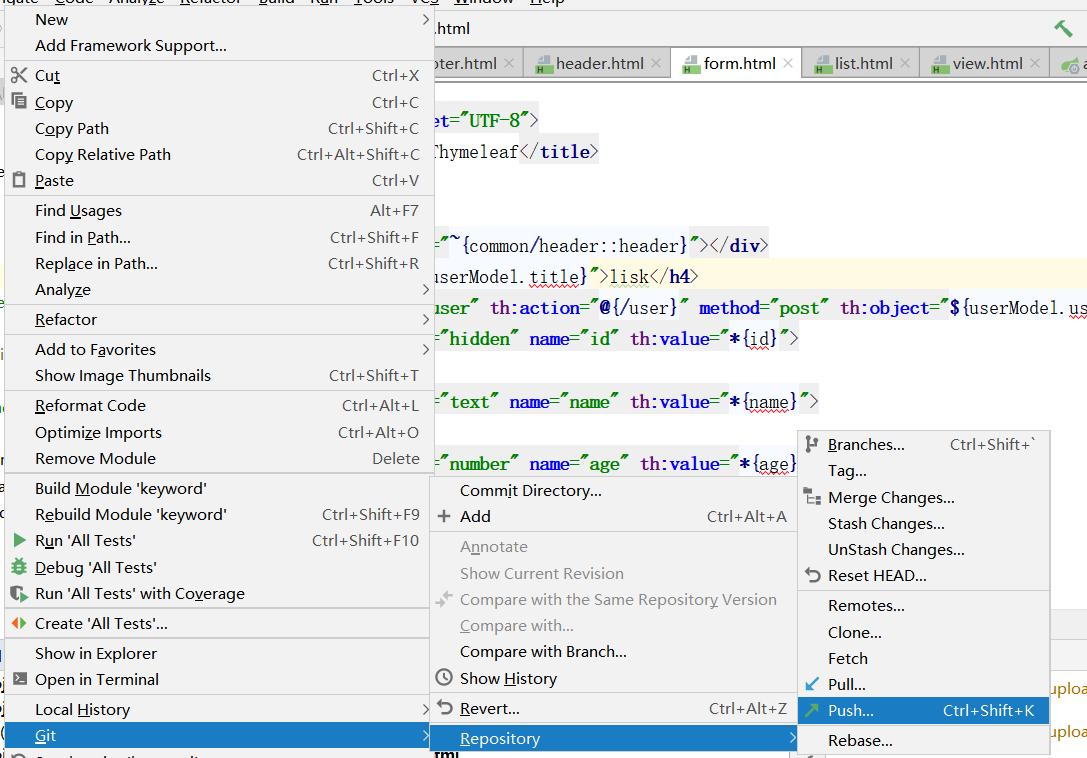1087x758 pixels.
Task: Select Remove Module
Action: (x=218, y=458)
